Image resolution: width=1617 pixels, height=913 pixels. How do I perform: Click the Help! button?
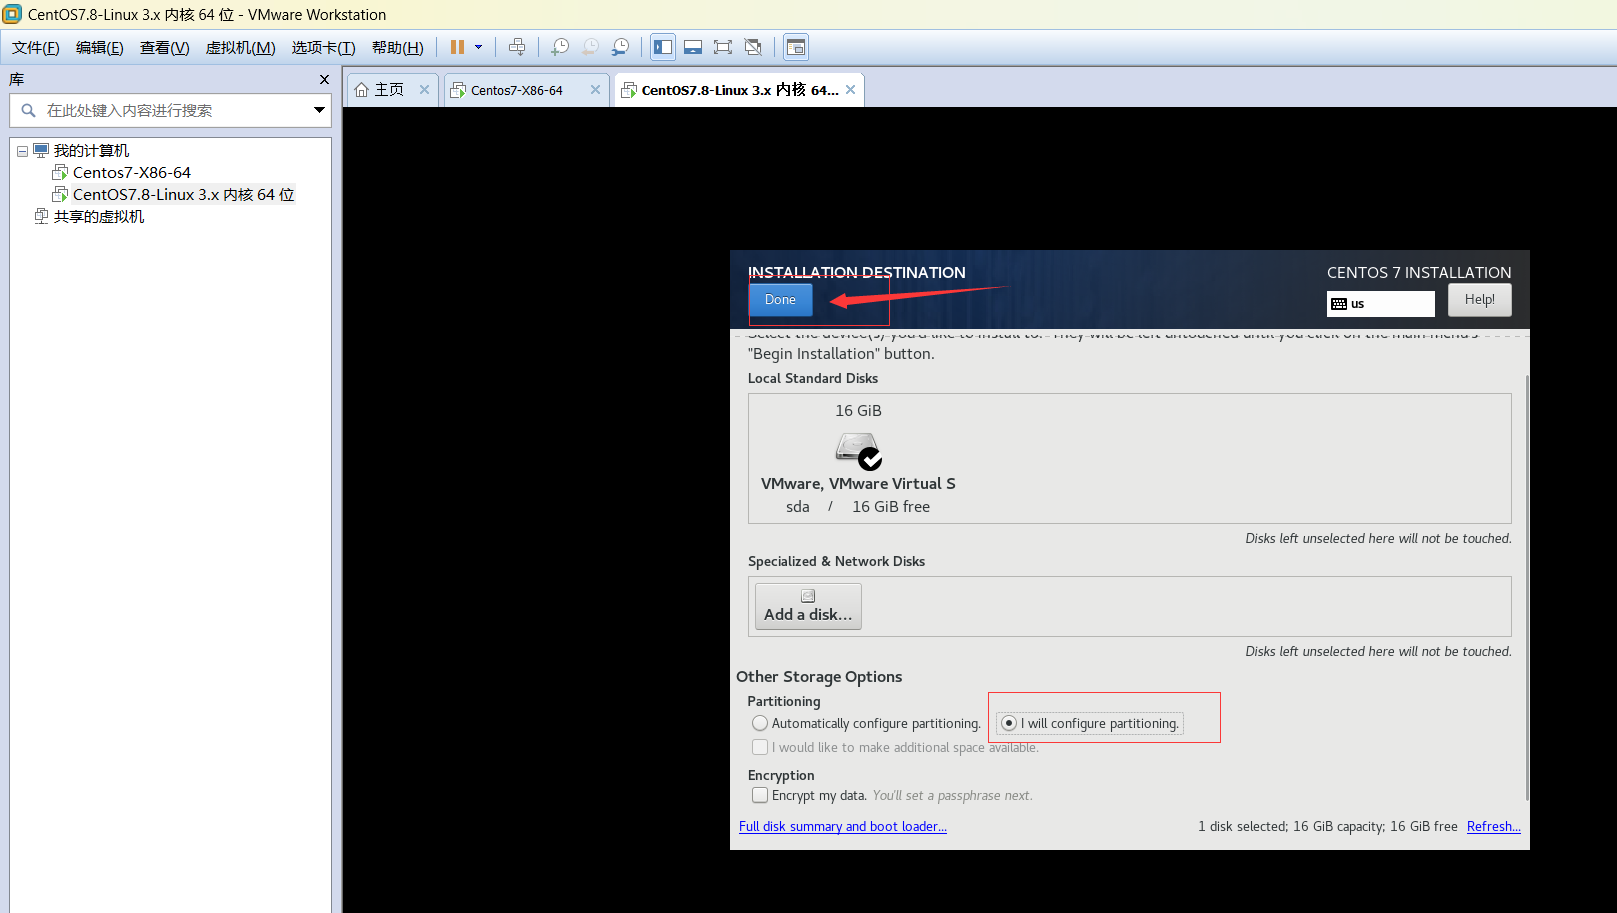(1479, 300)
